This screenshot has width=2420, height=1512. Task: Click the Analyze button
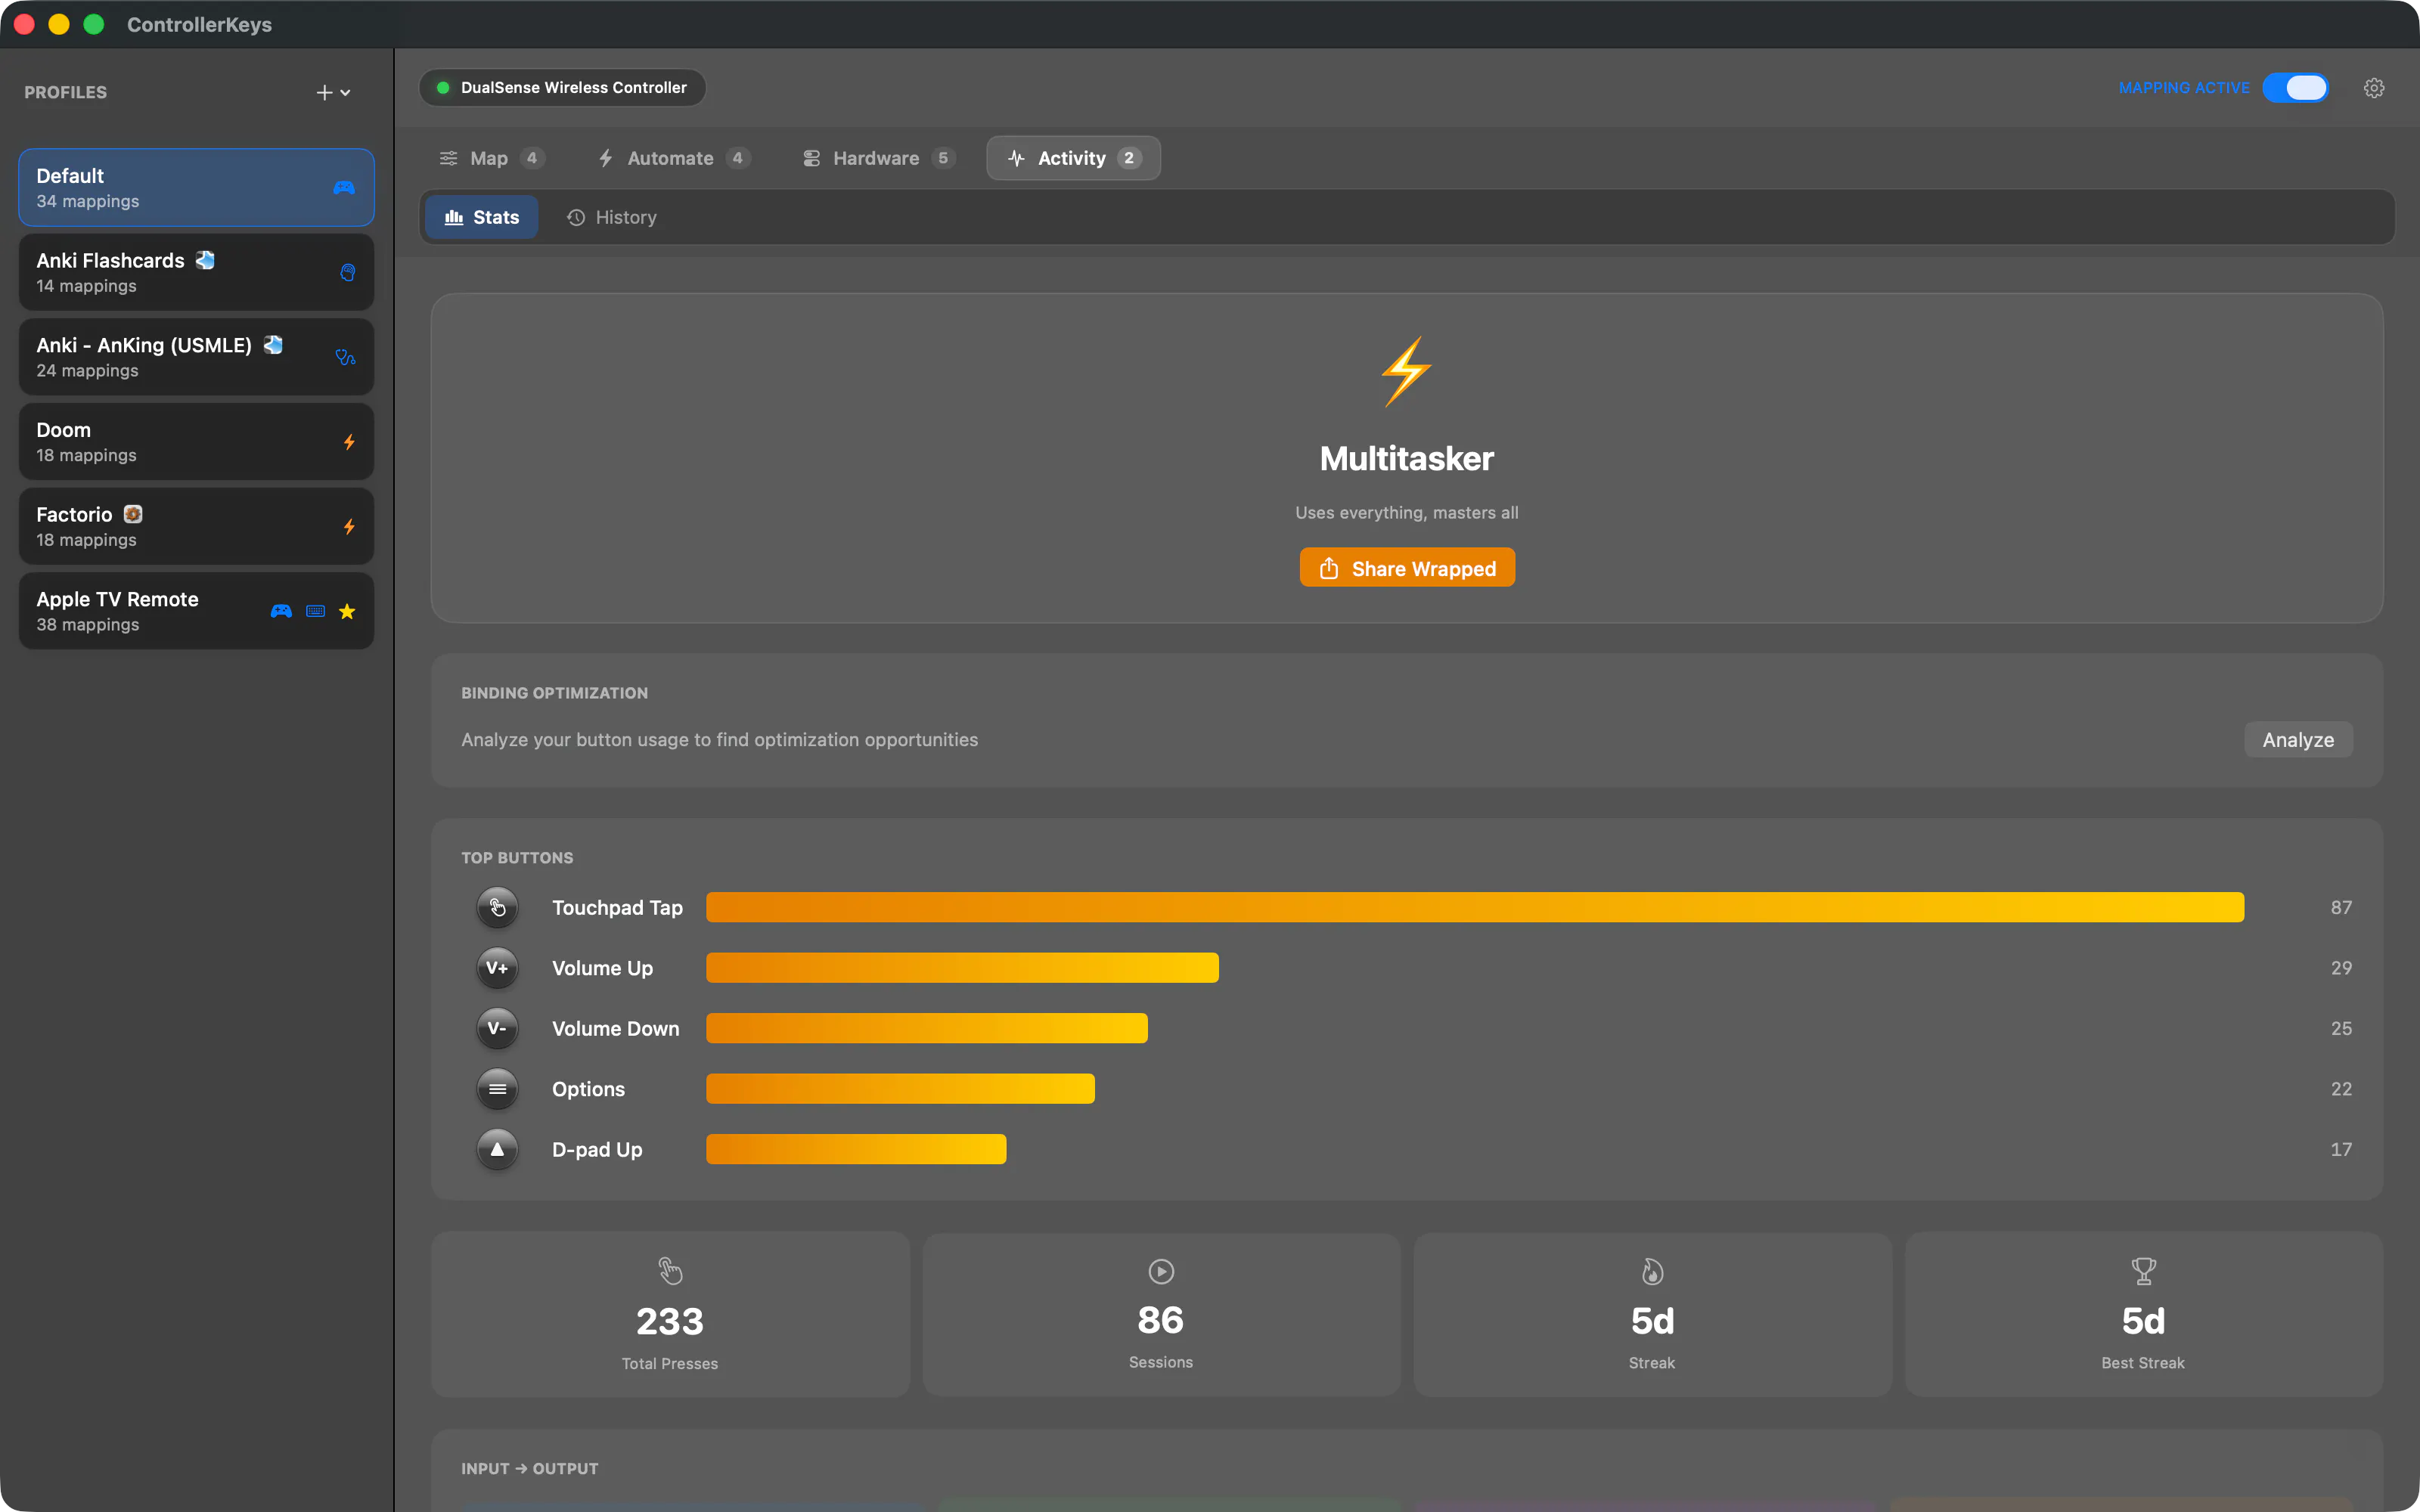[2297, 740]
